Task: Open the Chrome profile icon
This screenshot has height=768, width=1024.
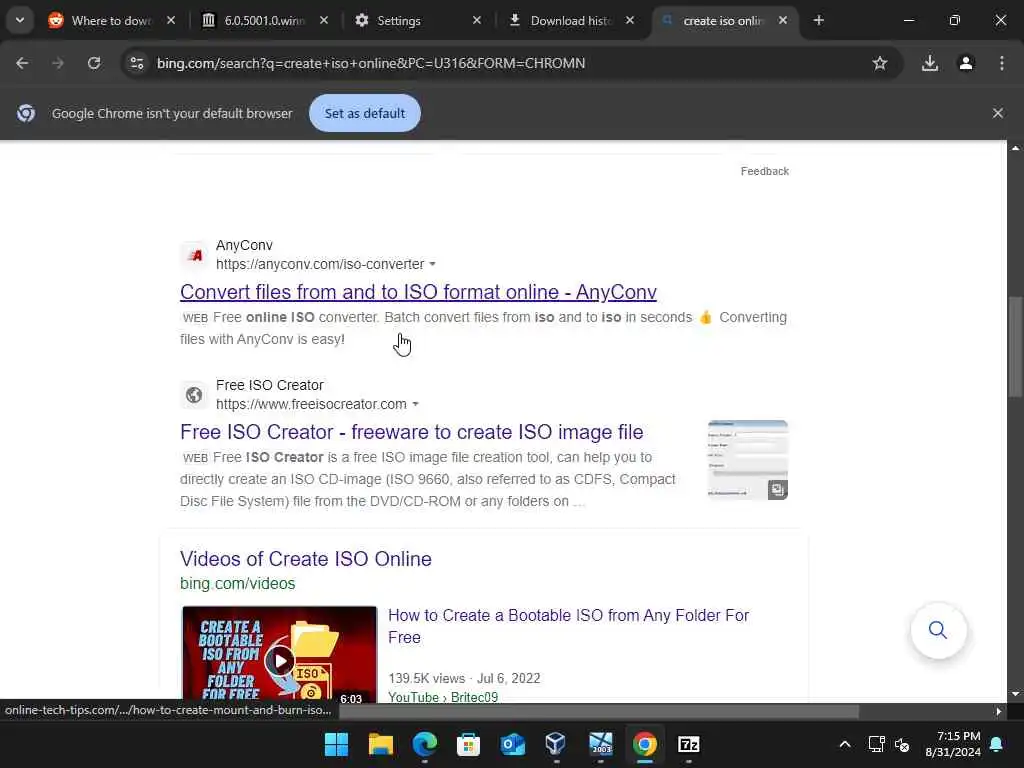Action: pyautogui.click(x=966, y=63)
